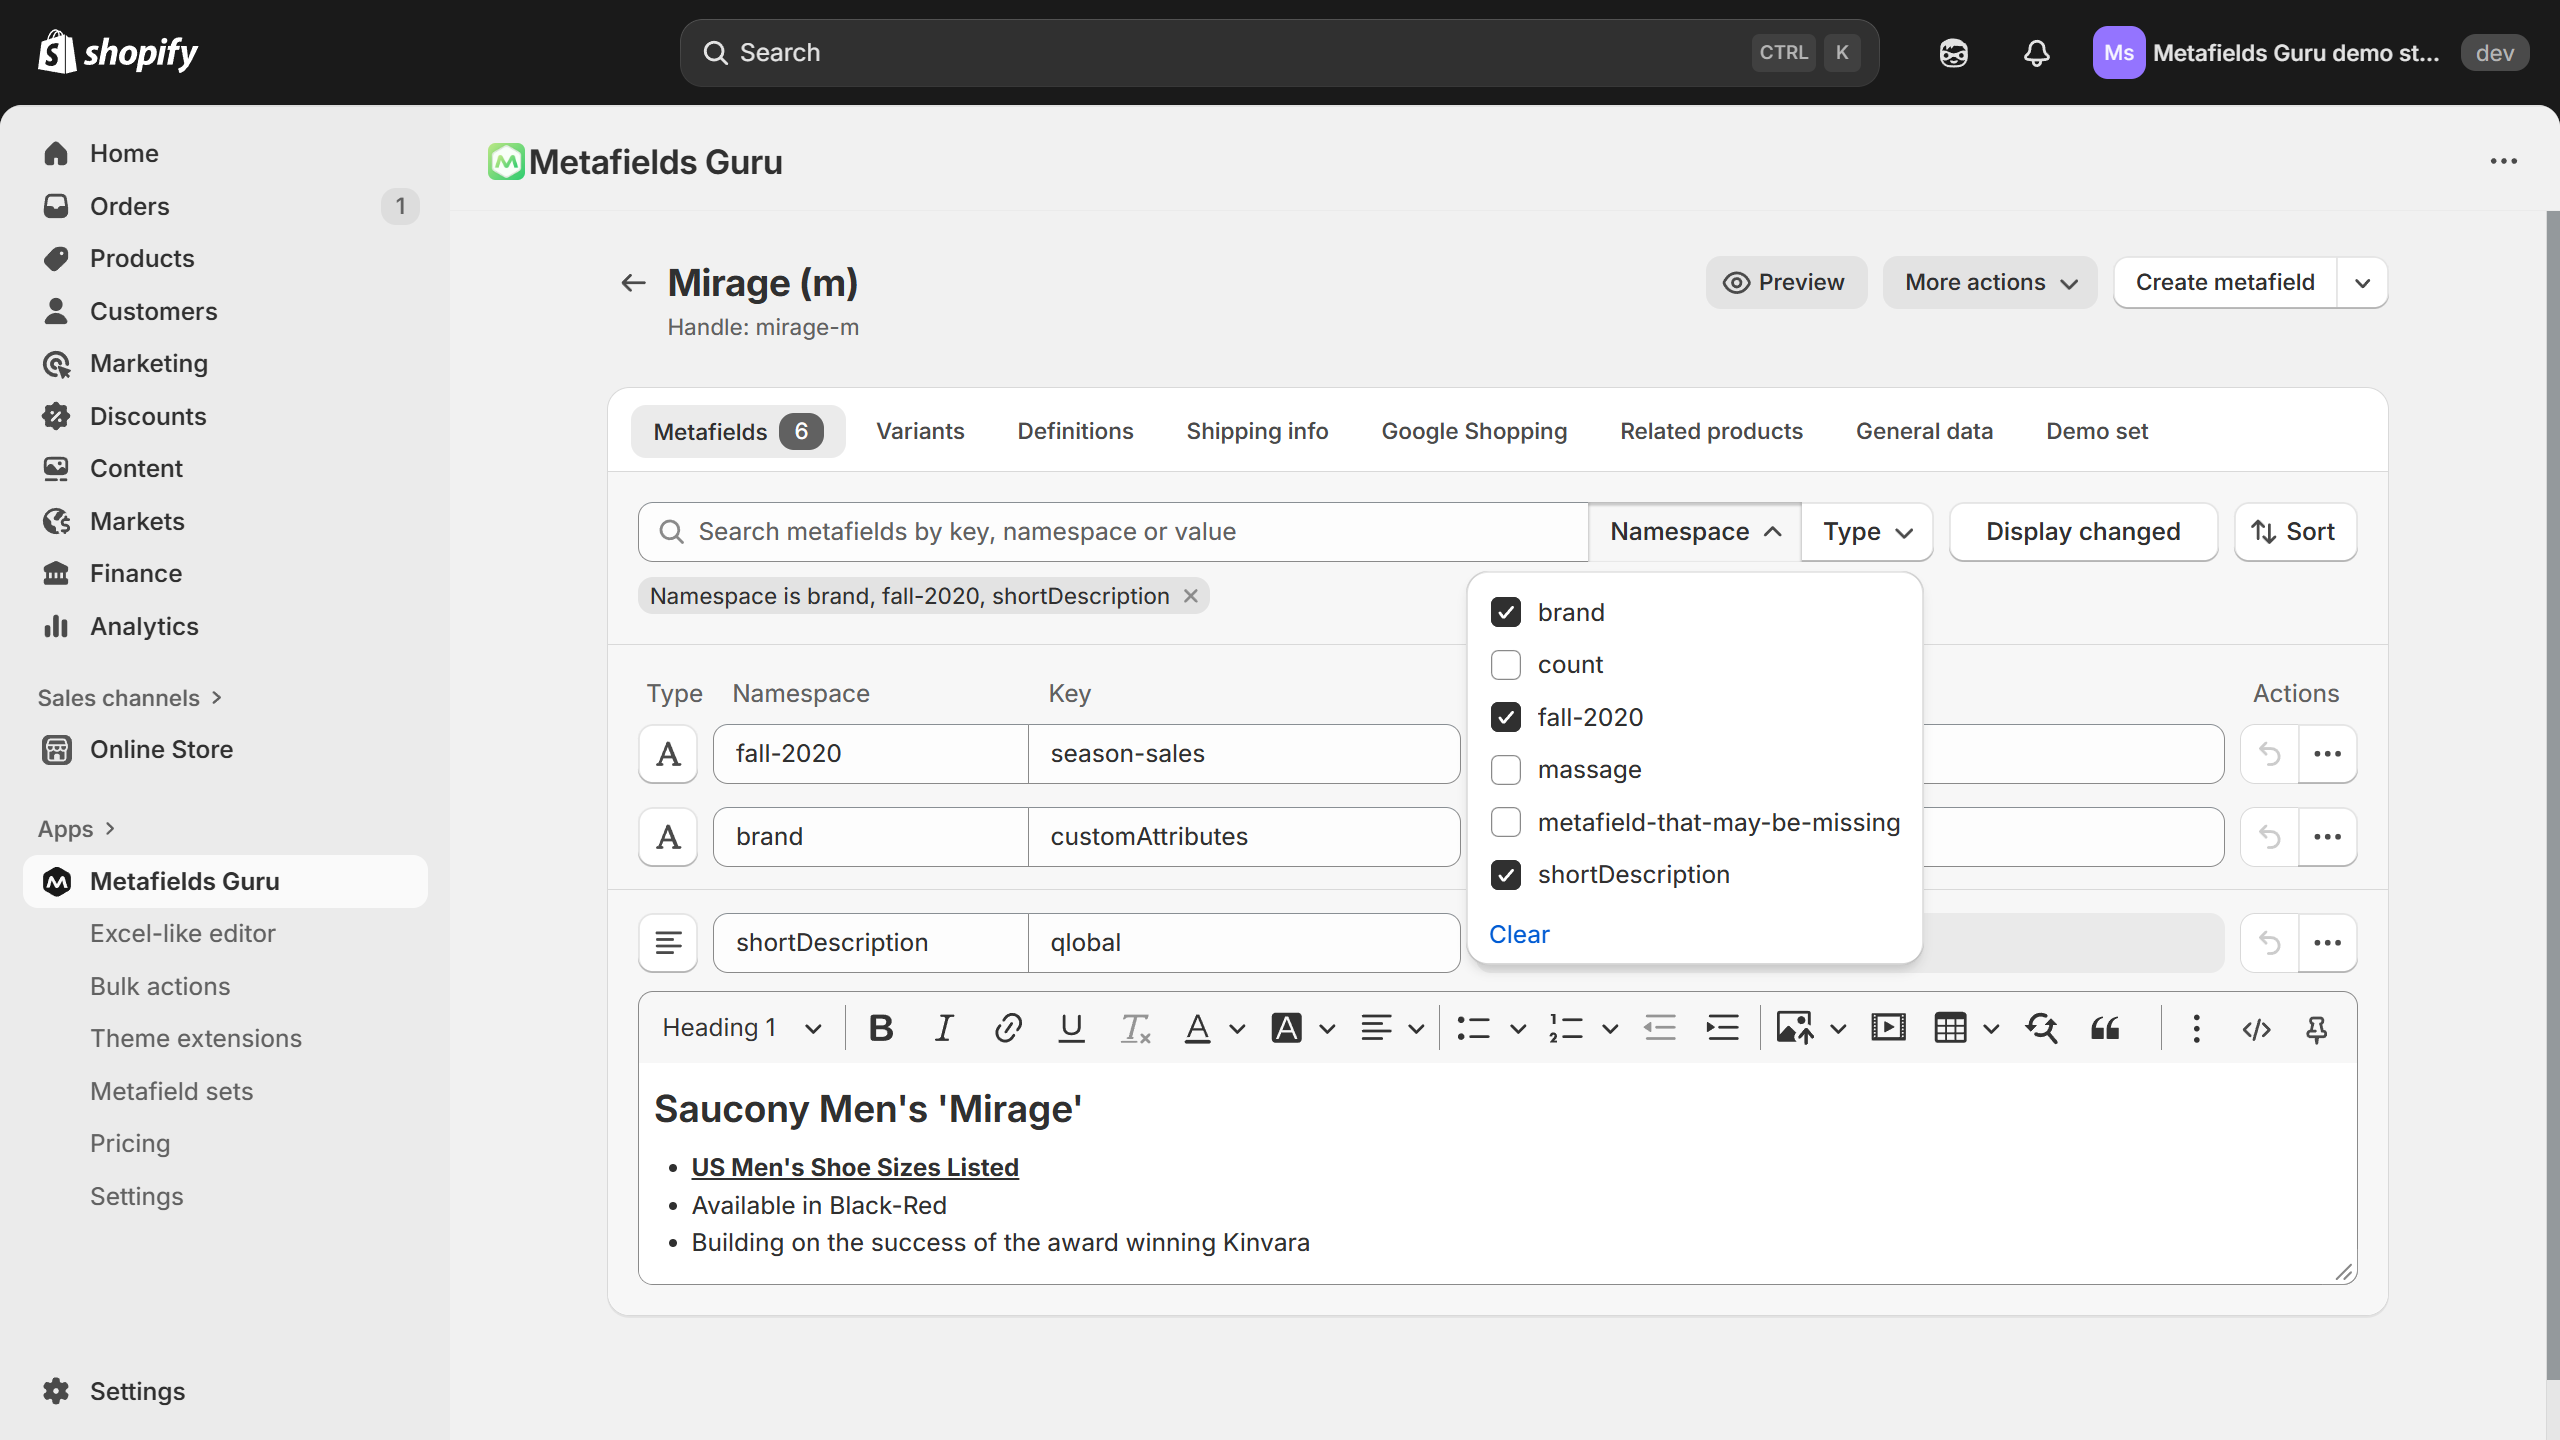Click the Bold formatting icon

[x=880, y=1028]
